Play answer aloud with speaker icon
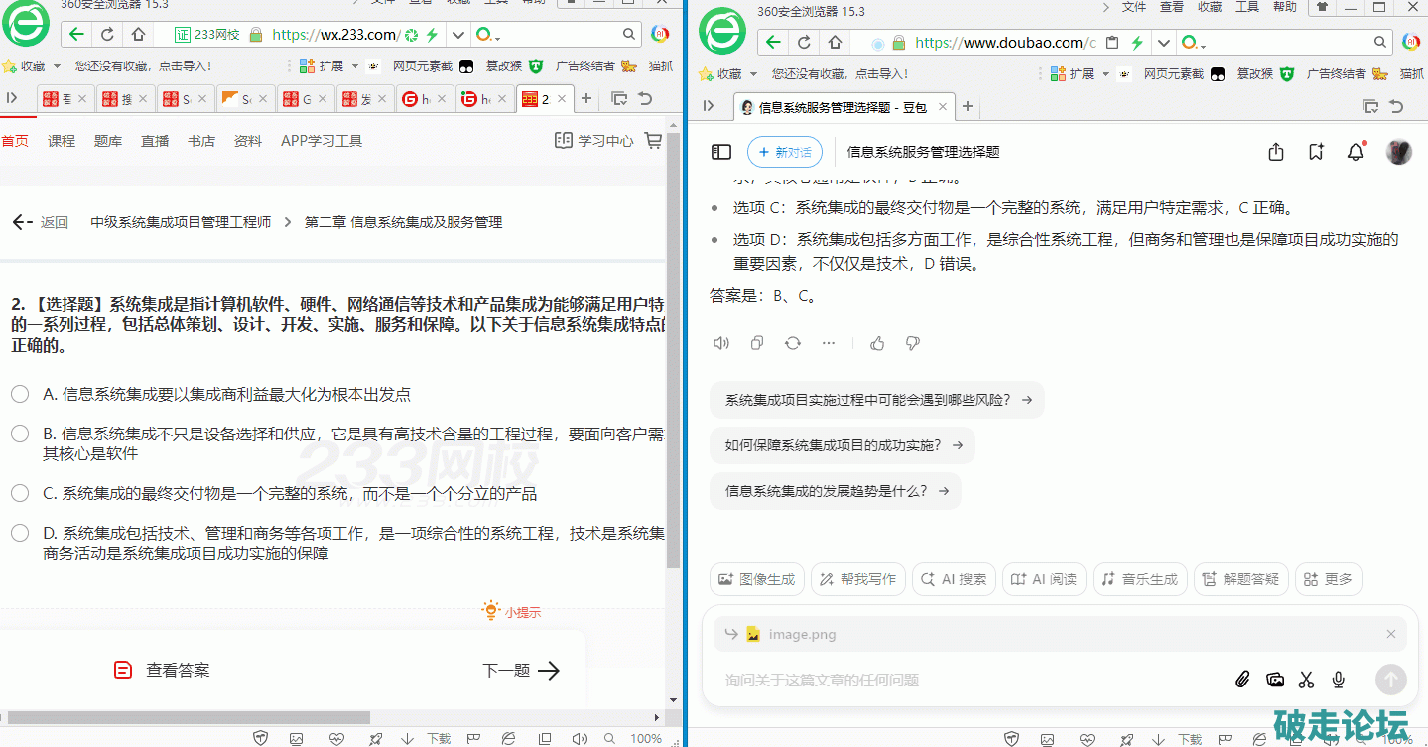This screenshot has width=1428, height=747. click(x=721, y=343)
